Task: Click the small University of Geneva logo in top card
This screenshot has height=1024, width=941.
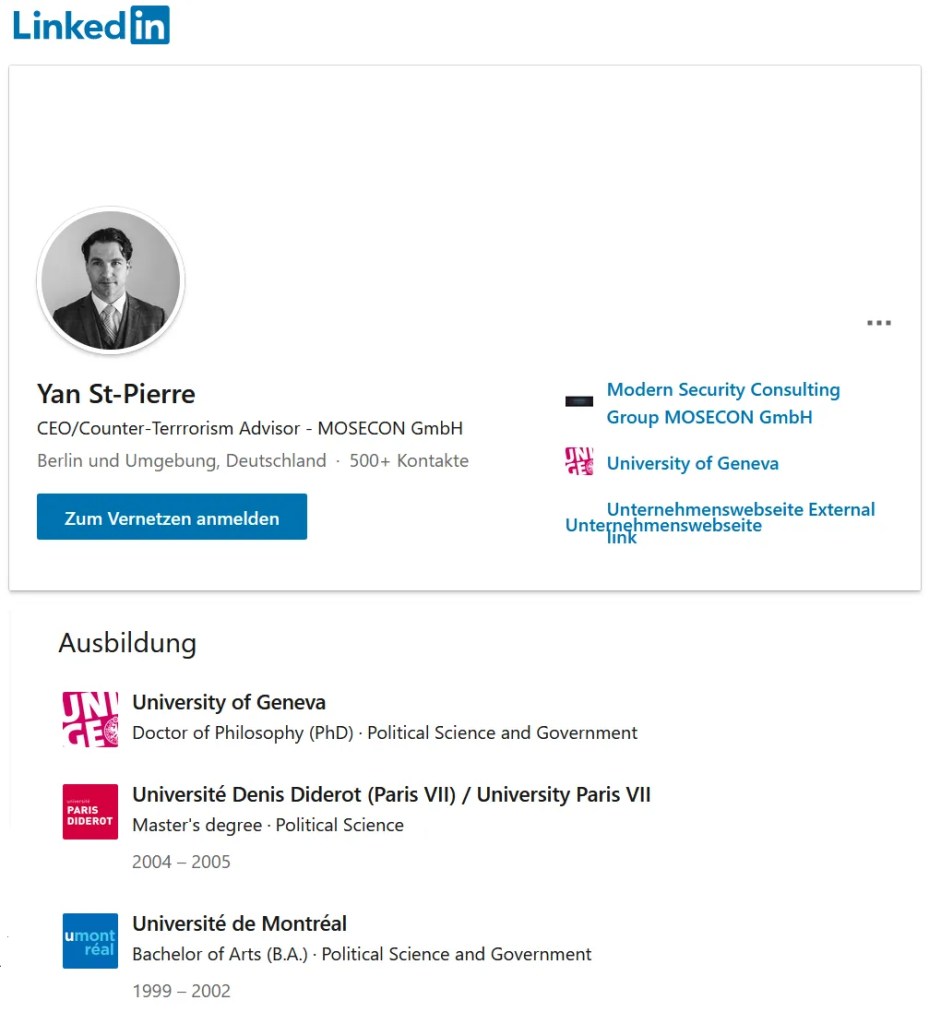Action: pos(579,461)
